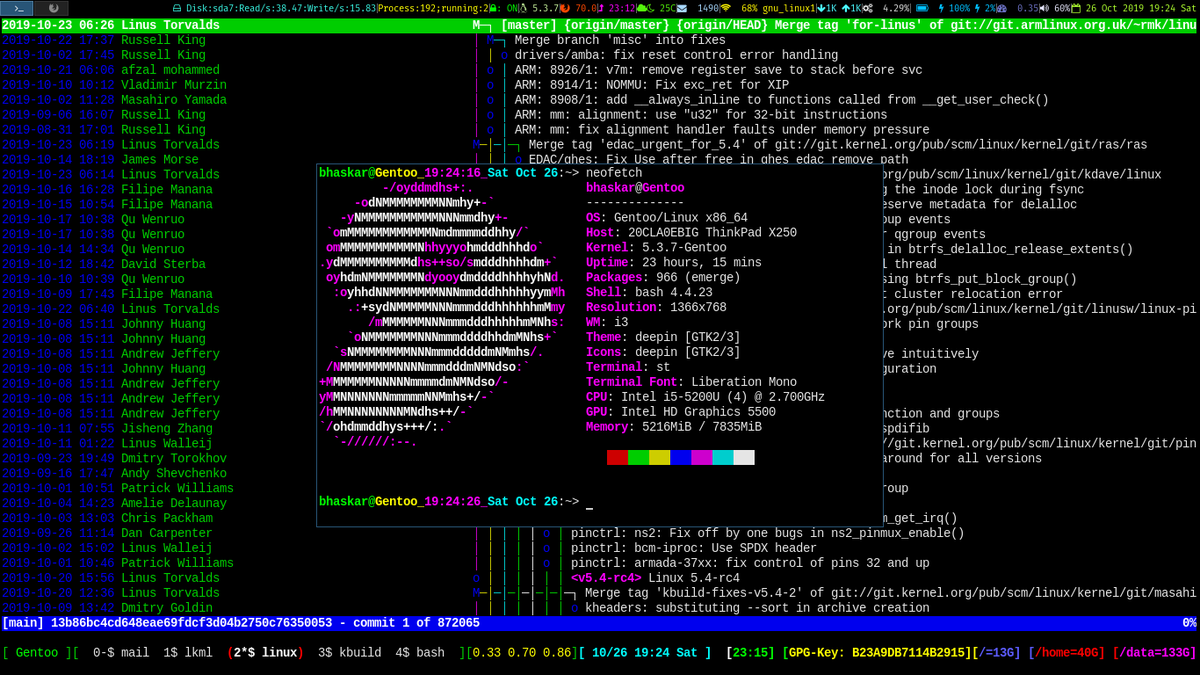
Task: Click the magenta neofetch color block
Action: pos(701,457)
